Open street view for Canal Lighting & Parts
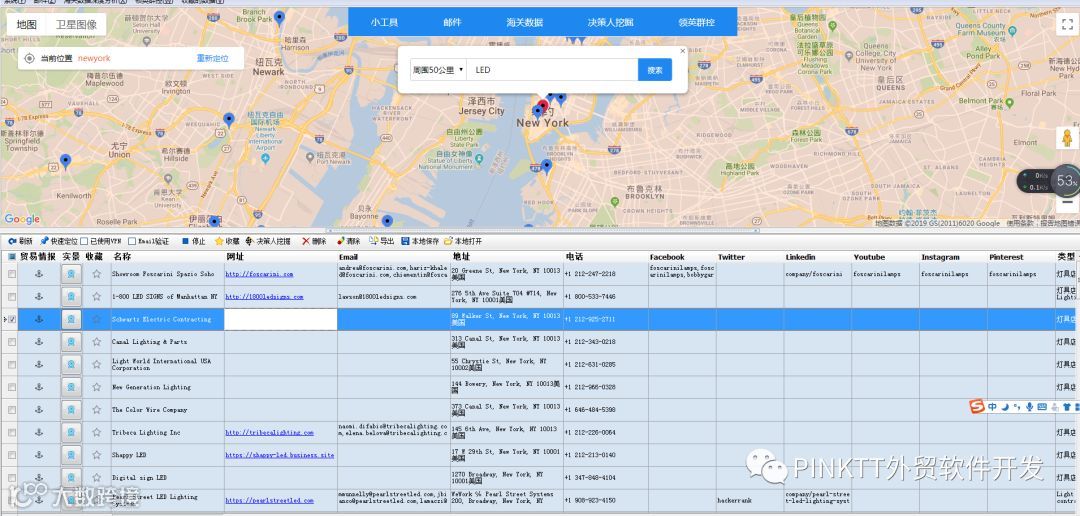 (70, 342)
